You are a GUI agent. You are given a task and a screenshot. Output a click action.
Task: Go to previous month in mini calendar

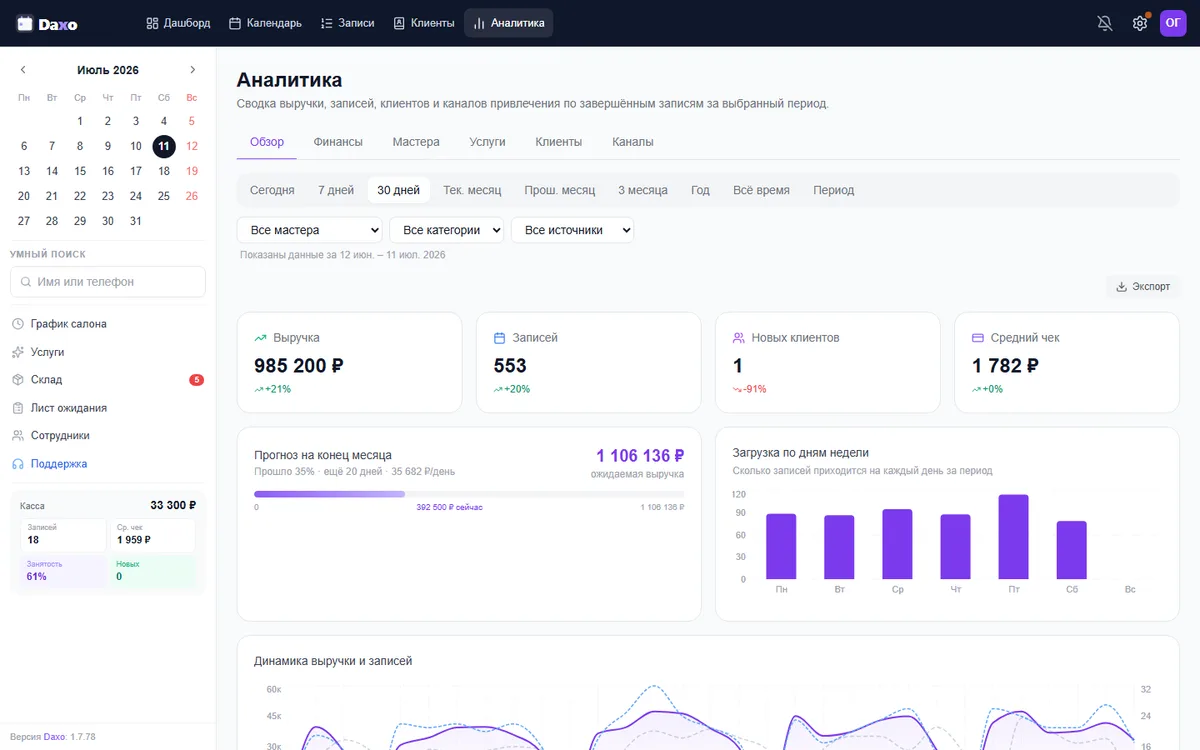[x=23, y=70]
